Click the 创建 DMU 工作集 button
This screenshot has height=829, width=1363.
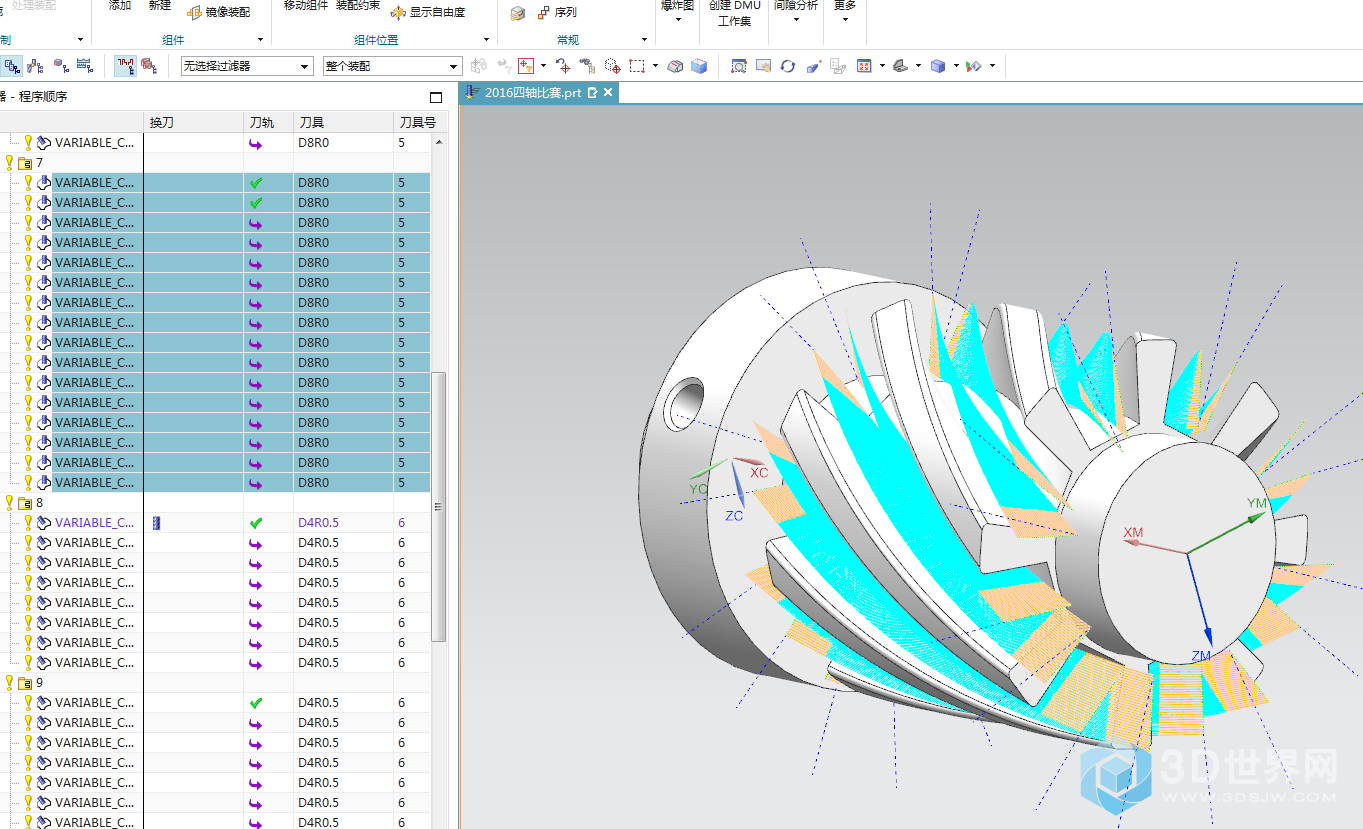[x=734, y=12]
